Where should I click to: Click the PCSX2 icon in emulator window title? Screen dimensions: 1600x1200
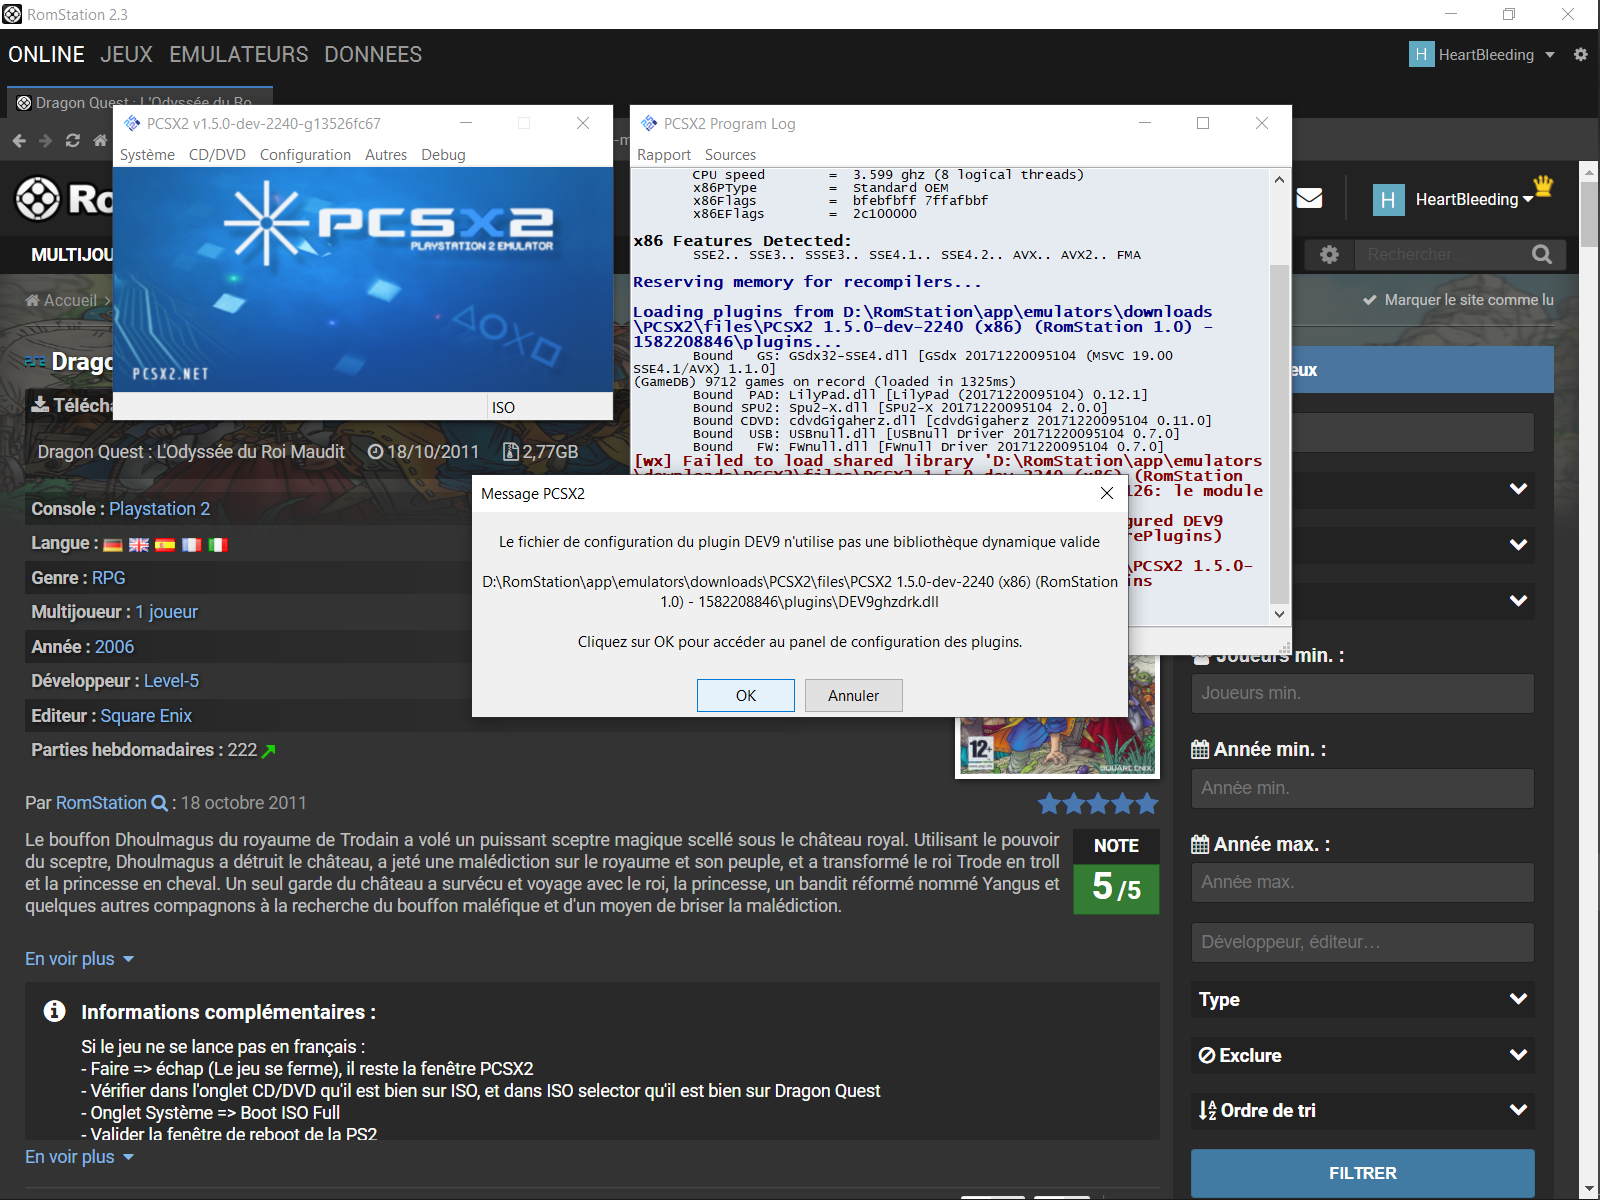[132, 123]
